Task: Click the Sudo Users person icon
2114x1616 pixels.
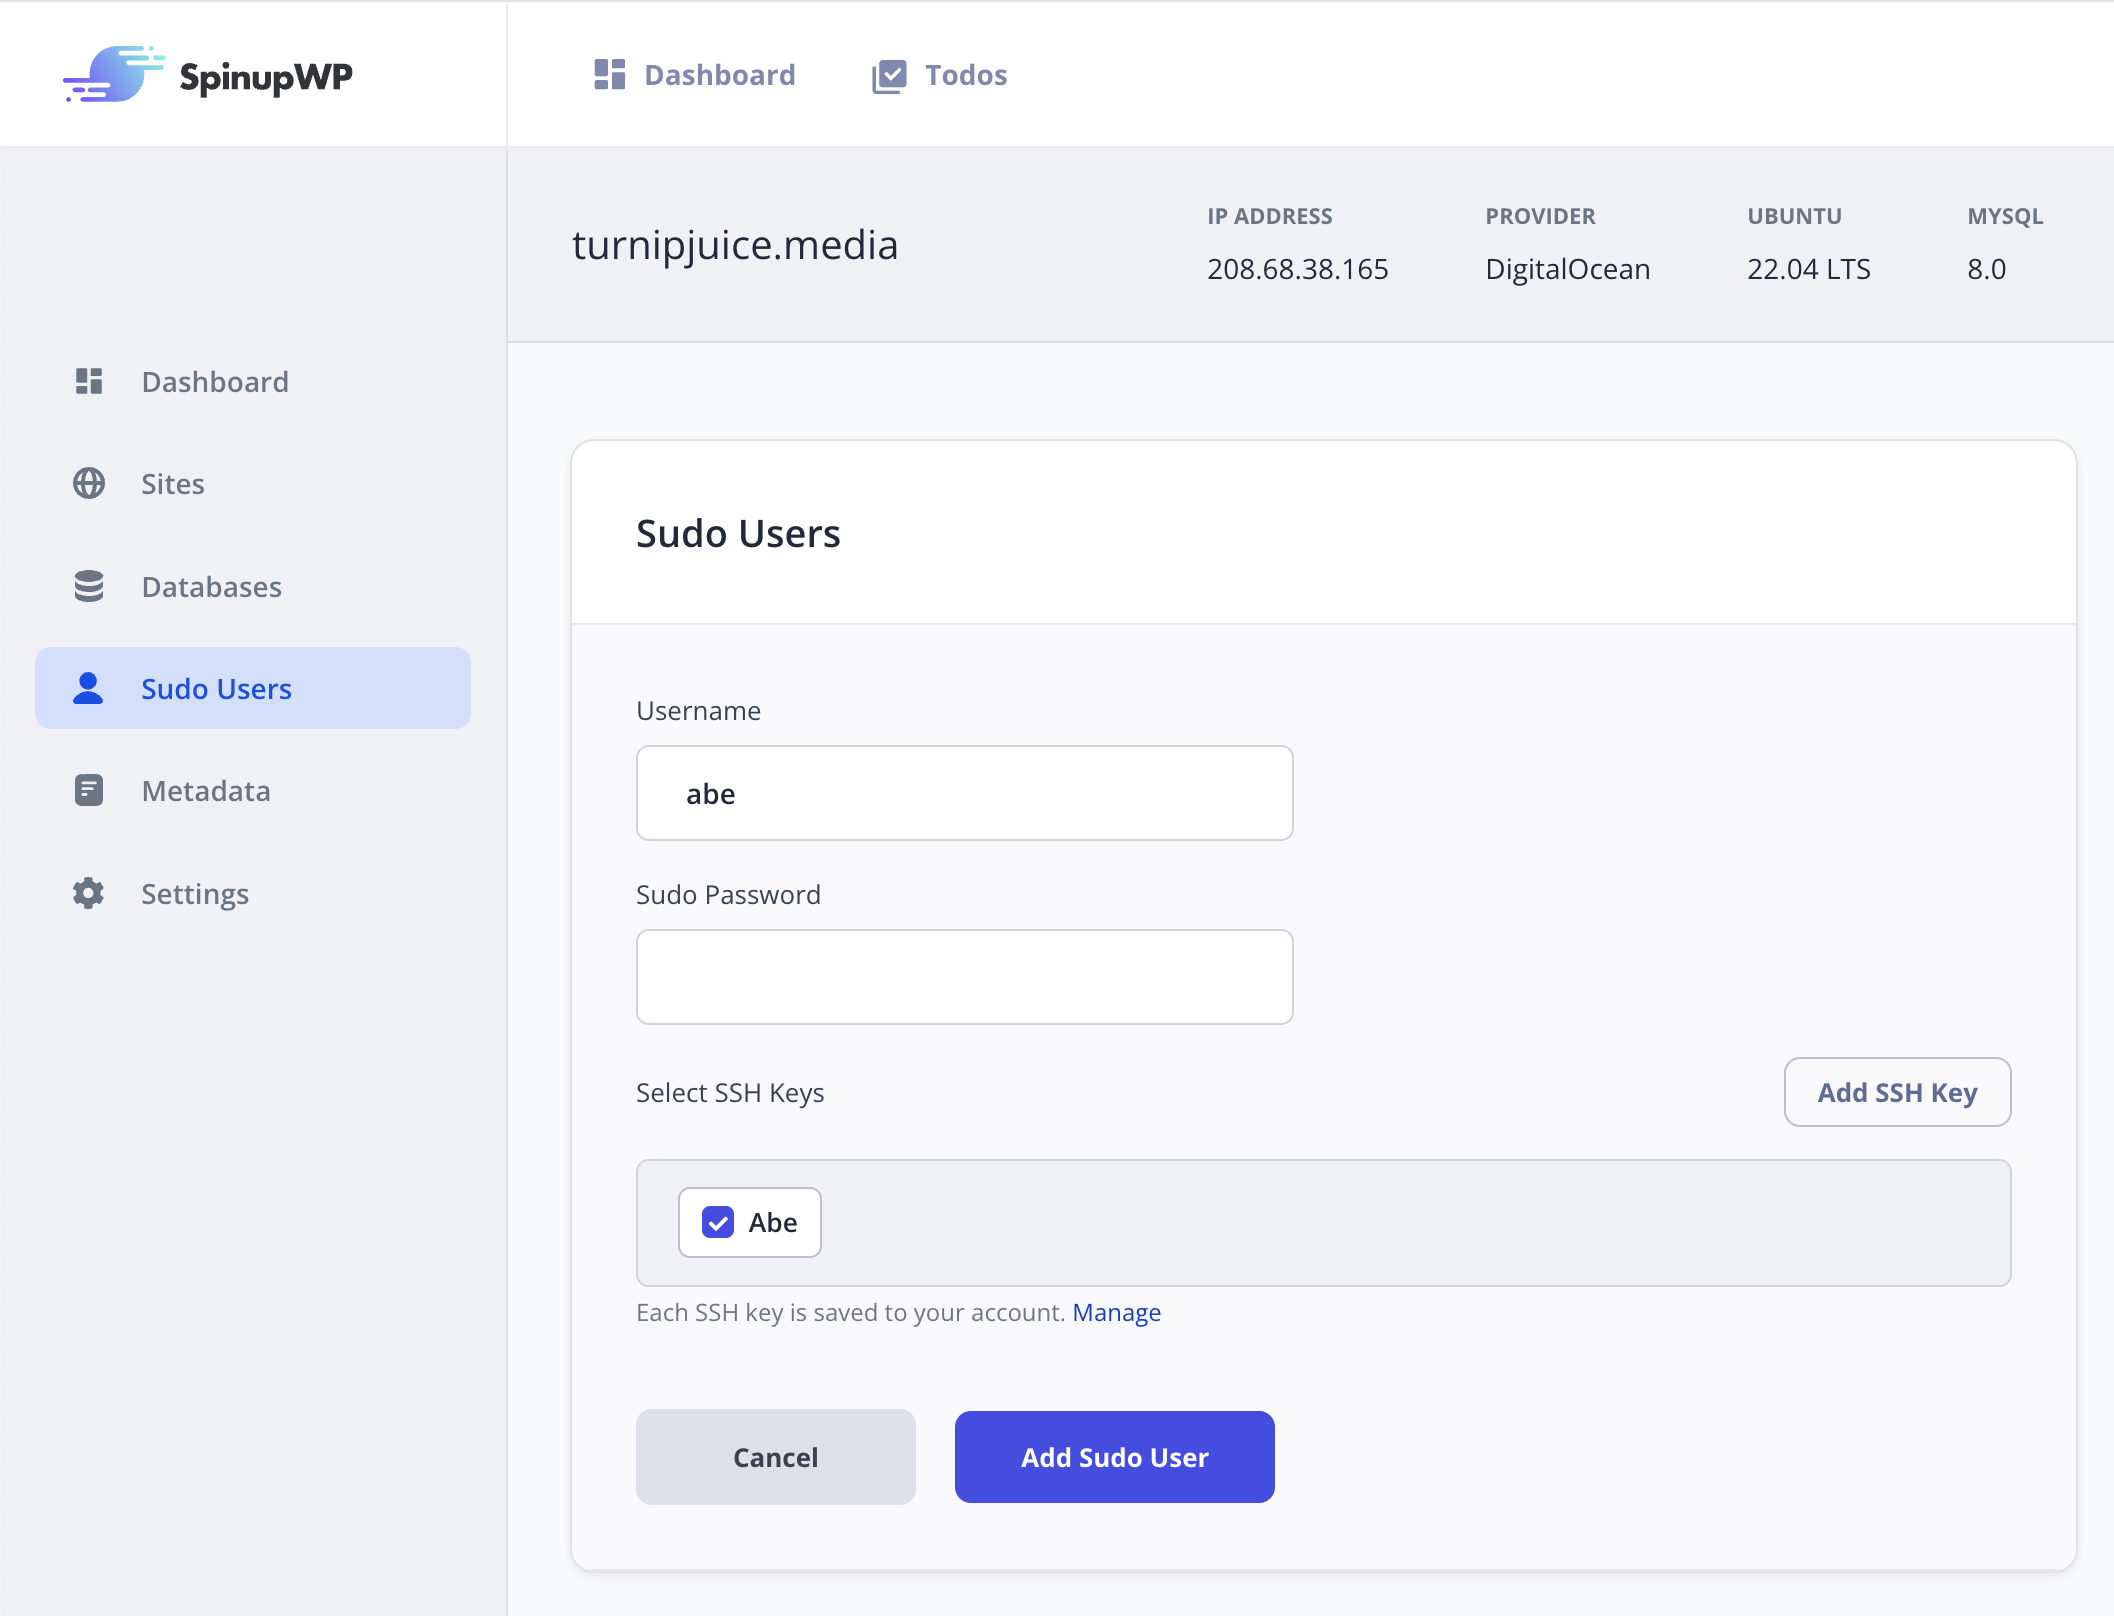Action: [x=88, y=688]
